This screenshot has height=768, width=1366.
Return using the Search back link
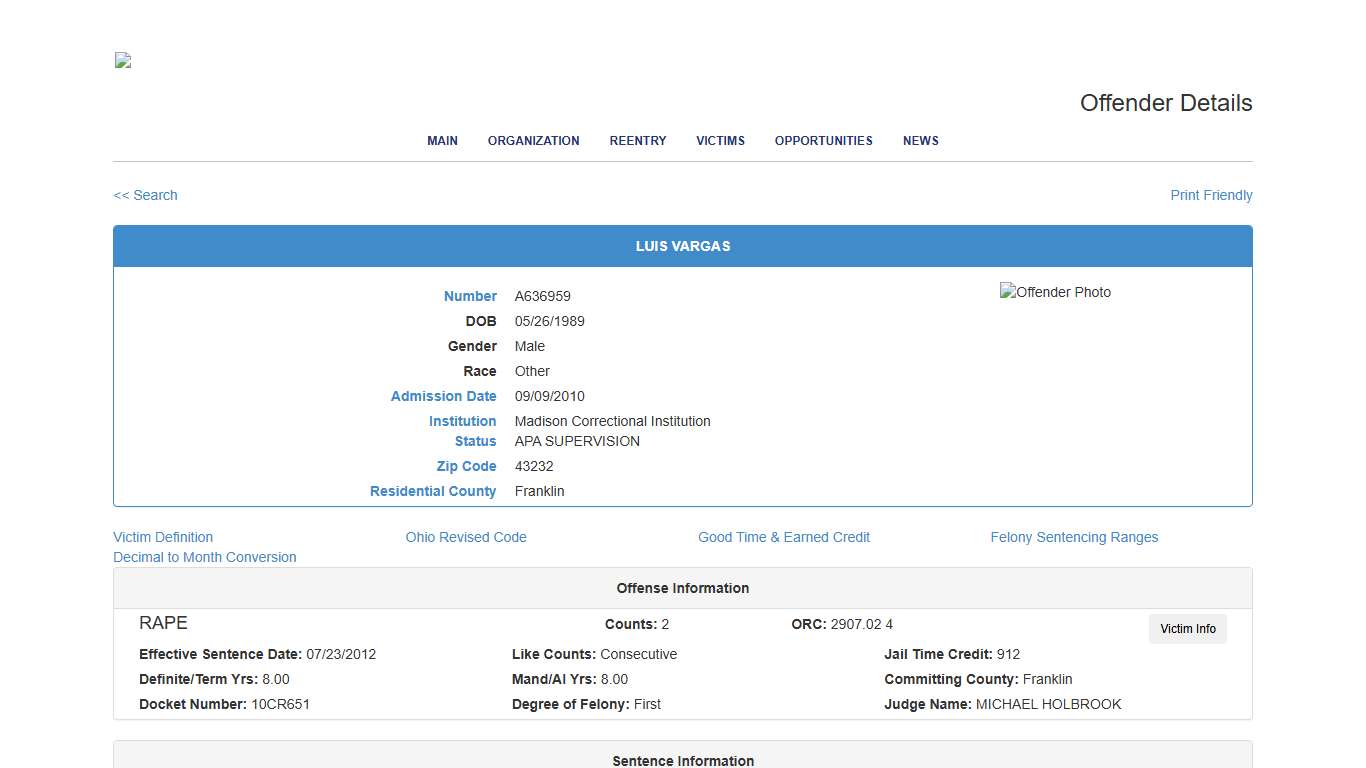tap(145, 195)
